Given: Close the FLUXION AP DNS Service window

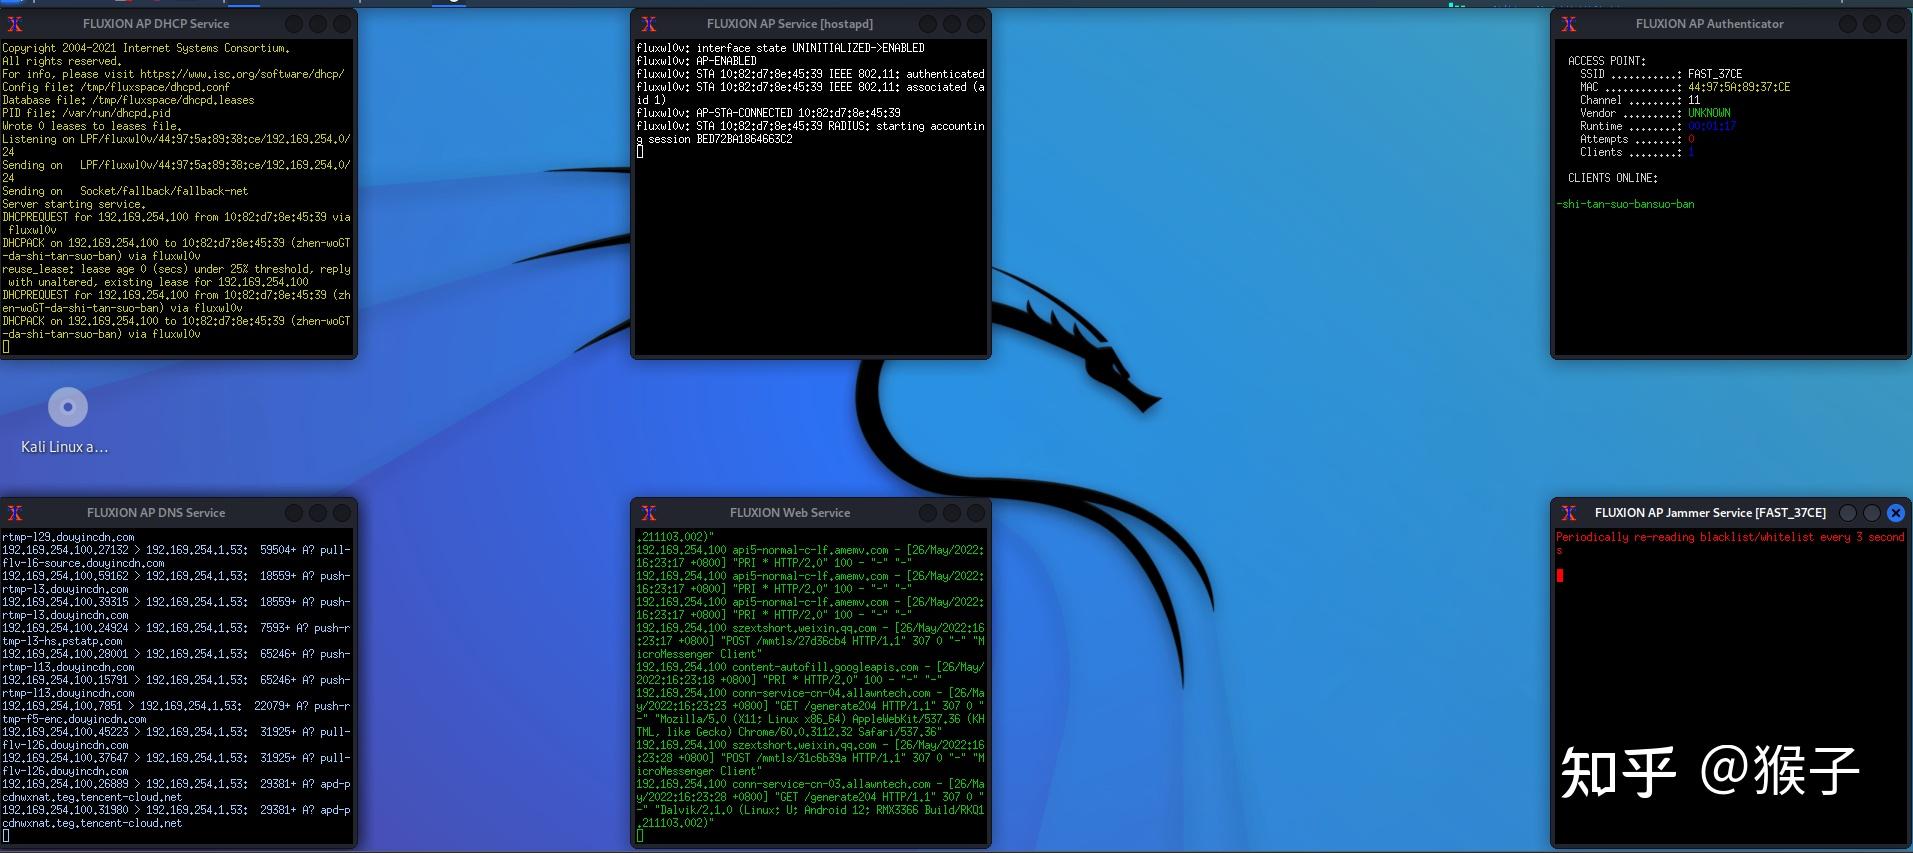Looking at the screenshot, I should click(342, 513).
